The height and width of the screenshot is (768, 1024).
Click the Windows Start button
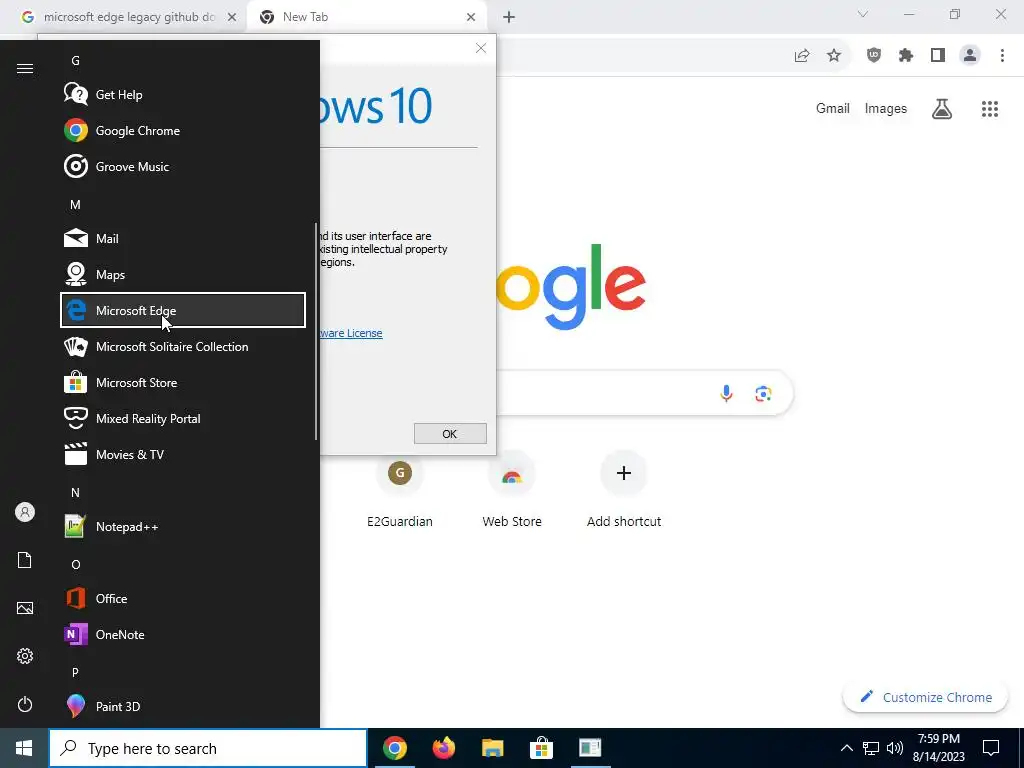24,748
